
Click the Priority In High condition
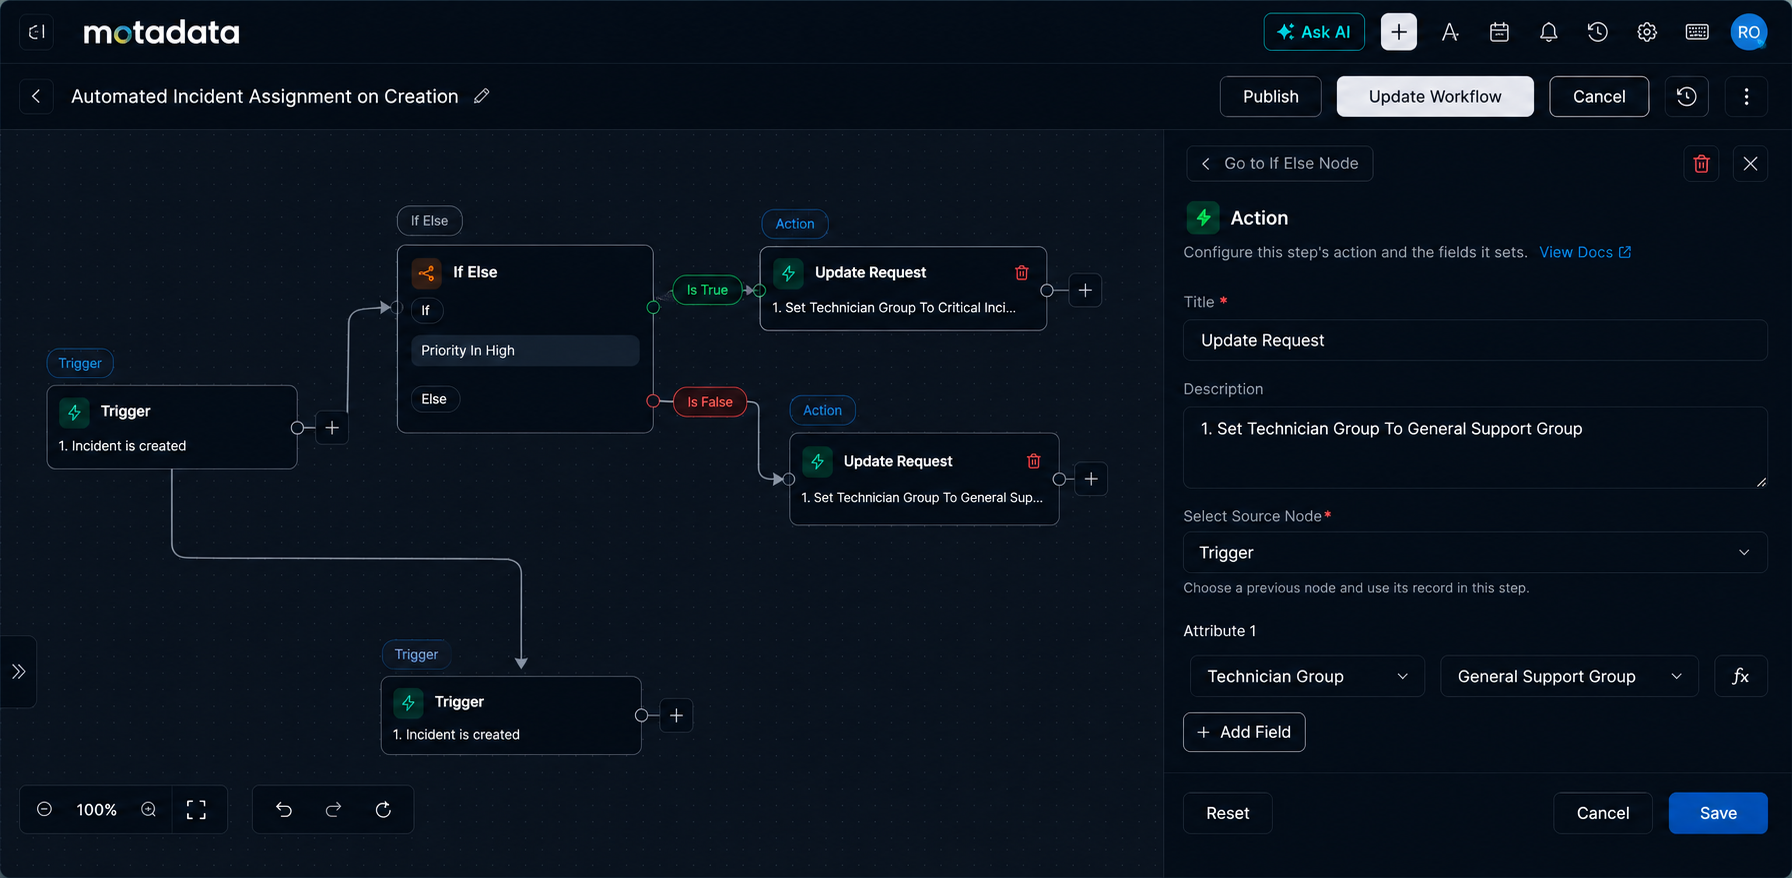[525, 350]
